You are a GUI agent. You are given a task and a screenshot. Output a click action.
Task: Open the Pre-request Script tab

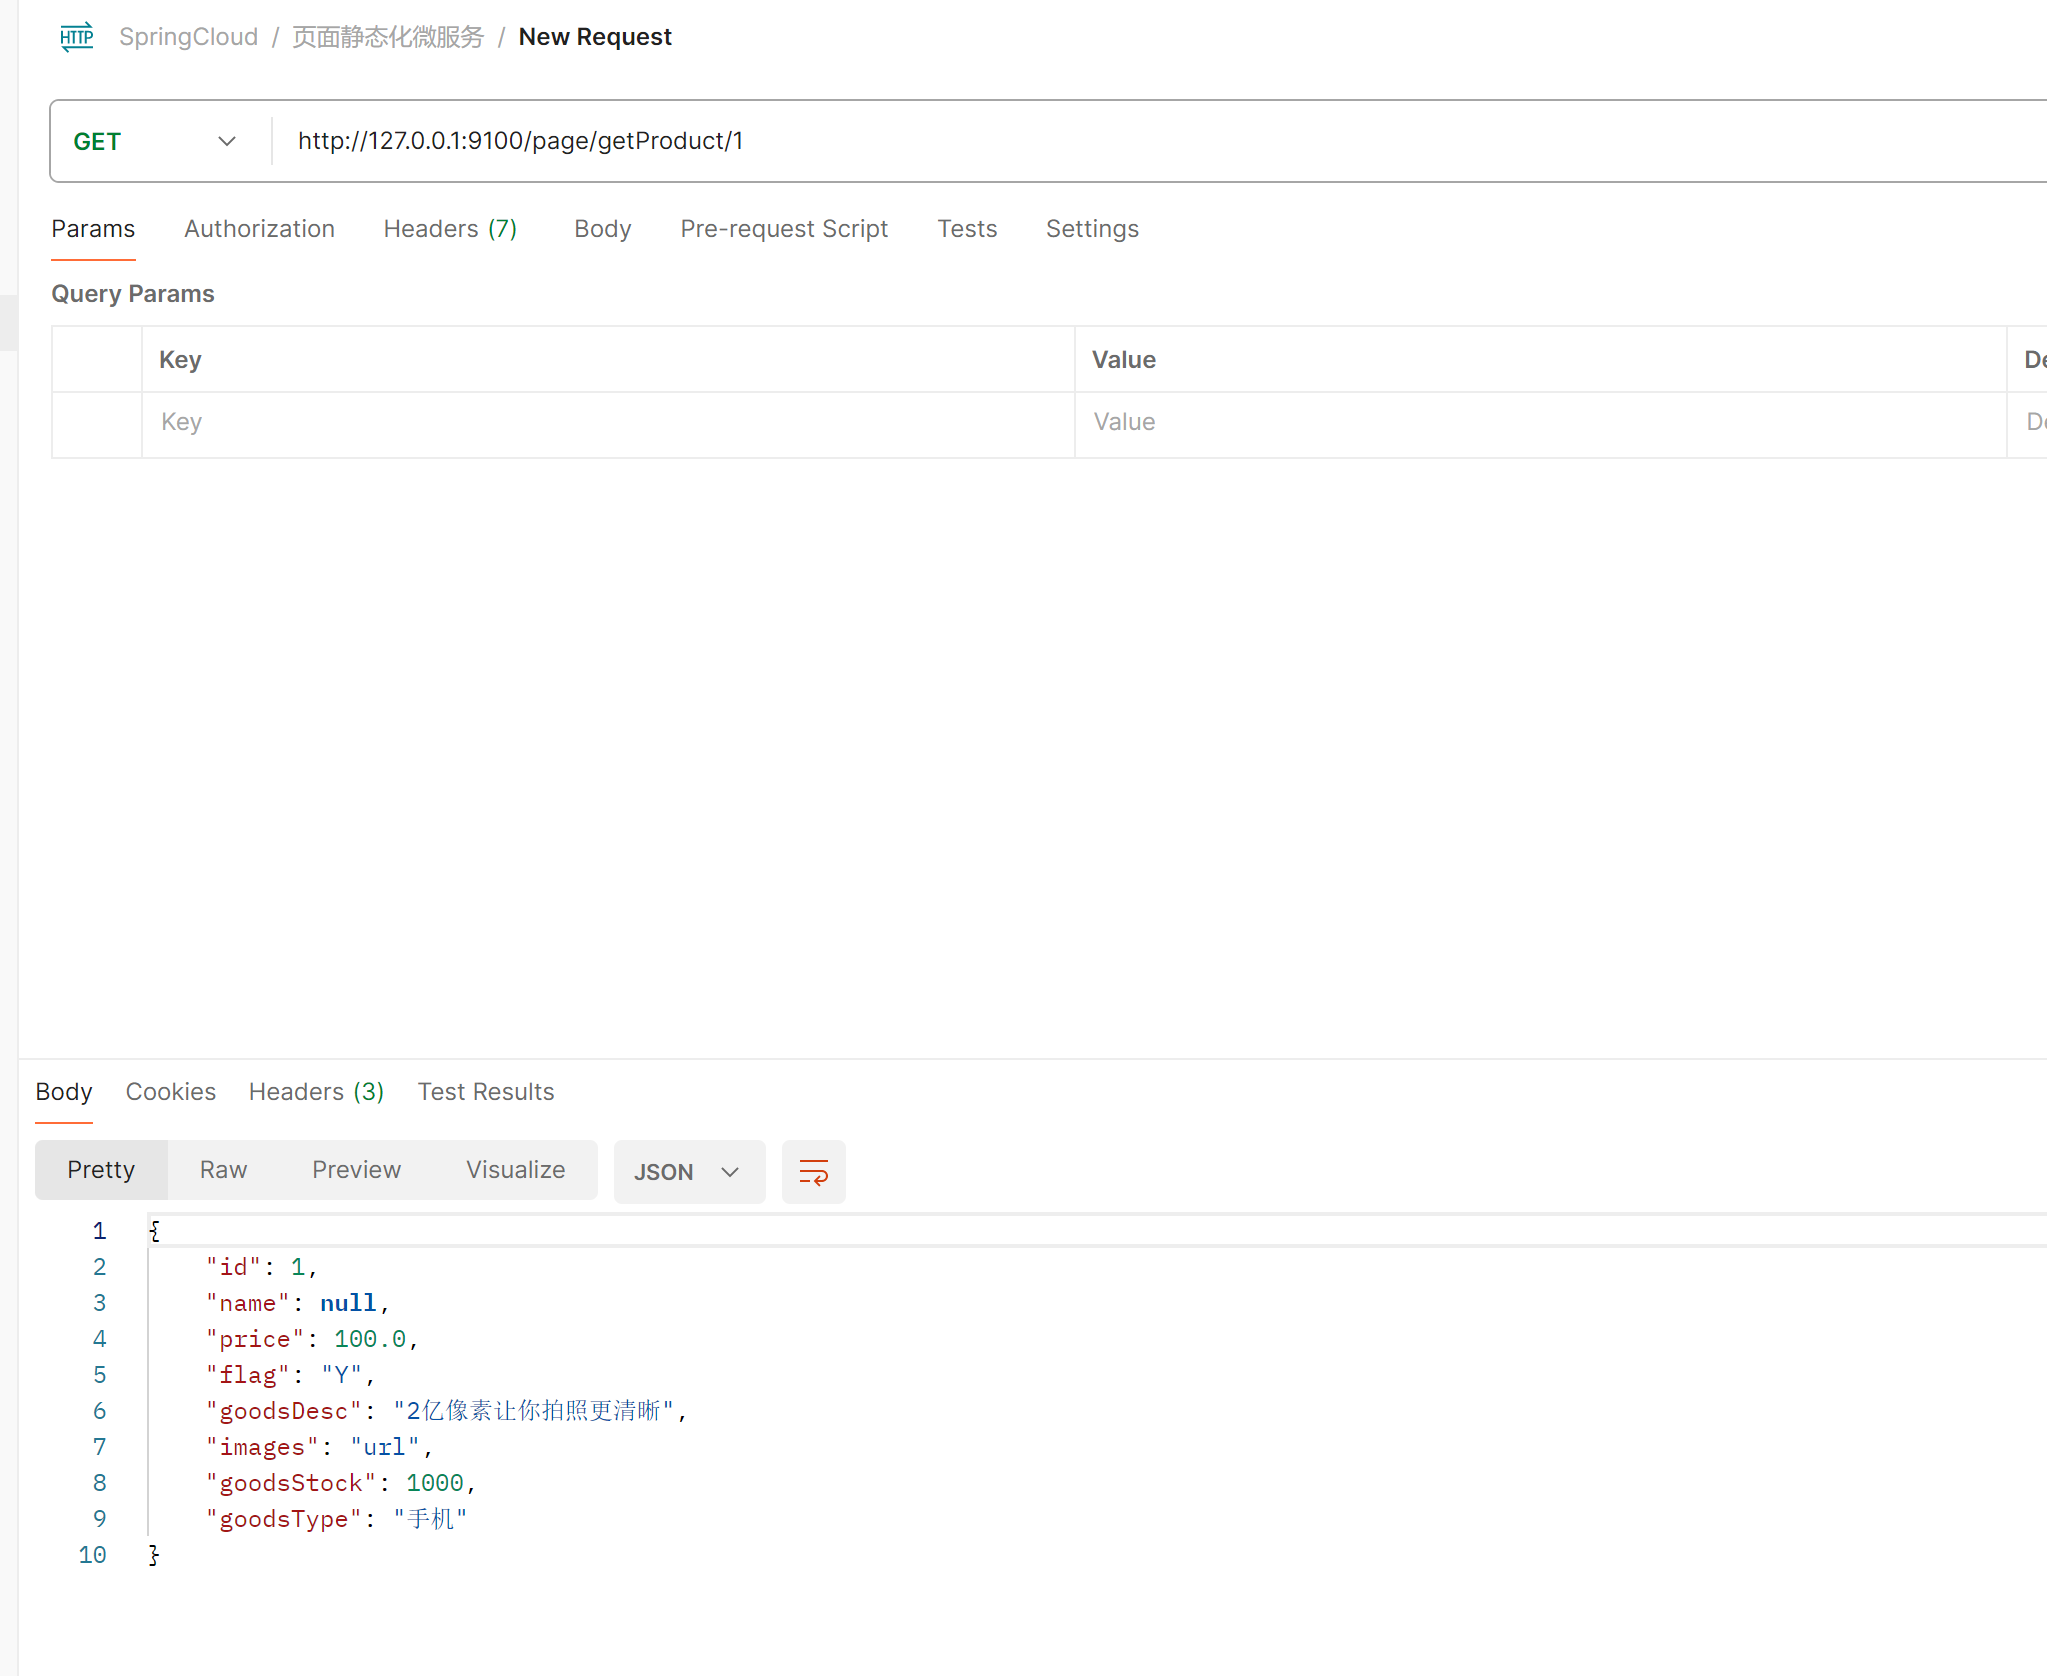pos(784,229)
